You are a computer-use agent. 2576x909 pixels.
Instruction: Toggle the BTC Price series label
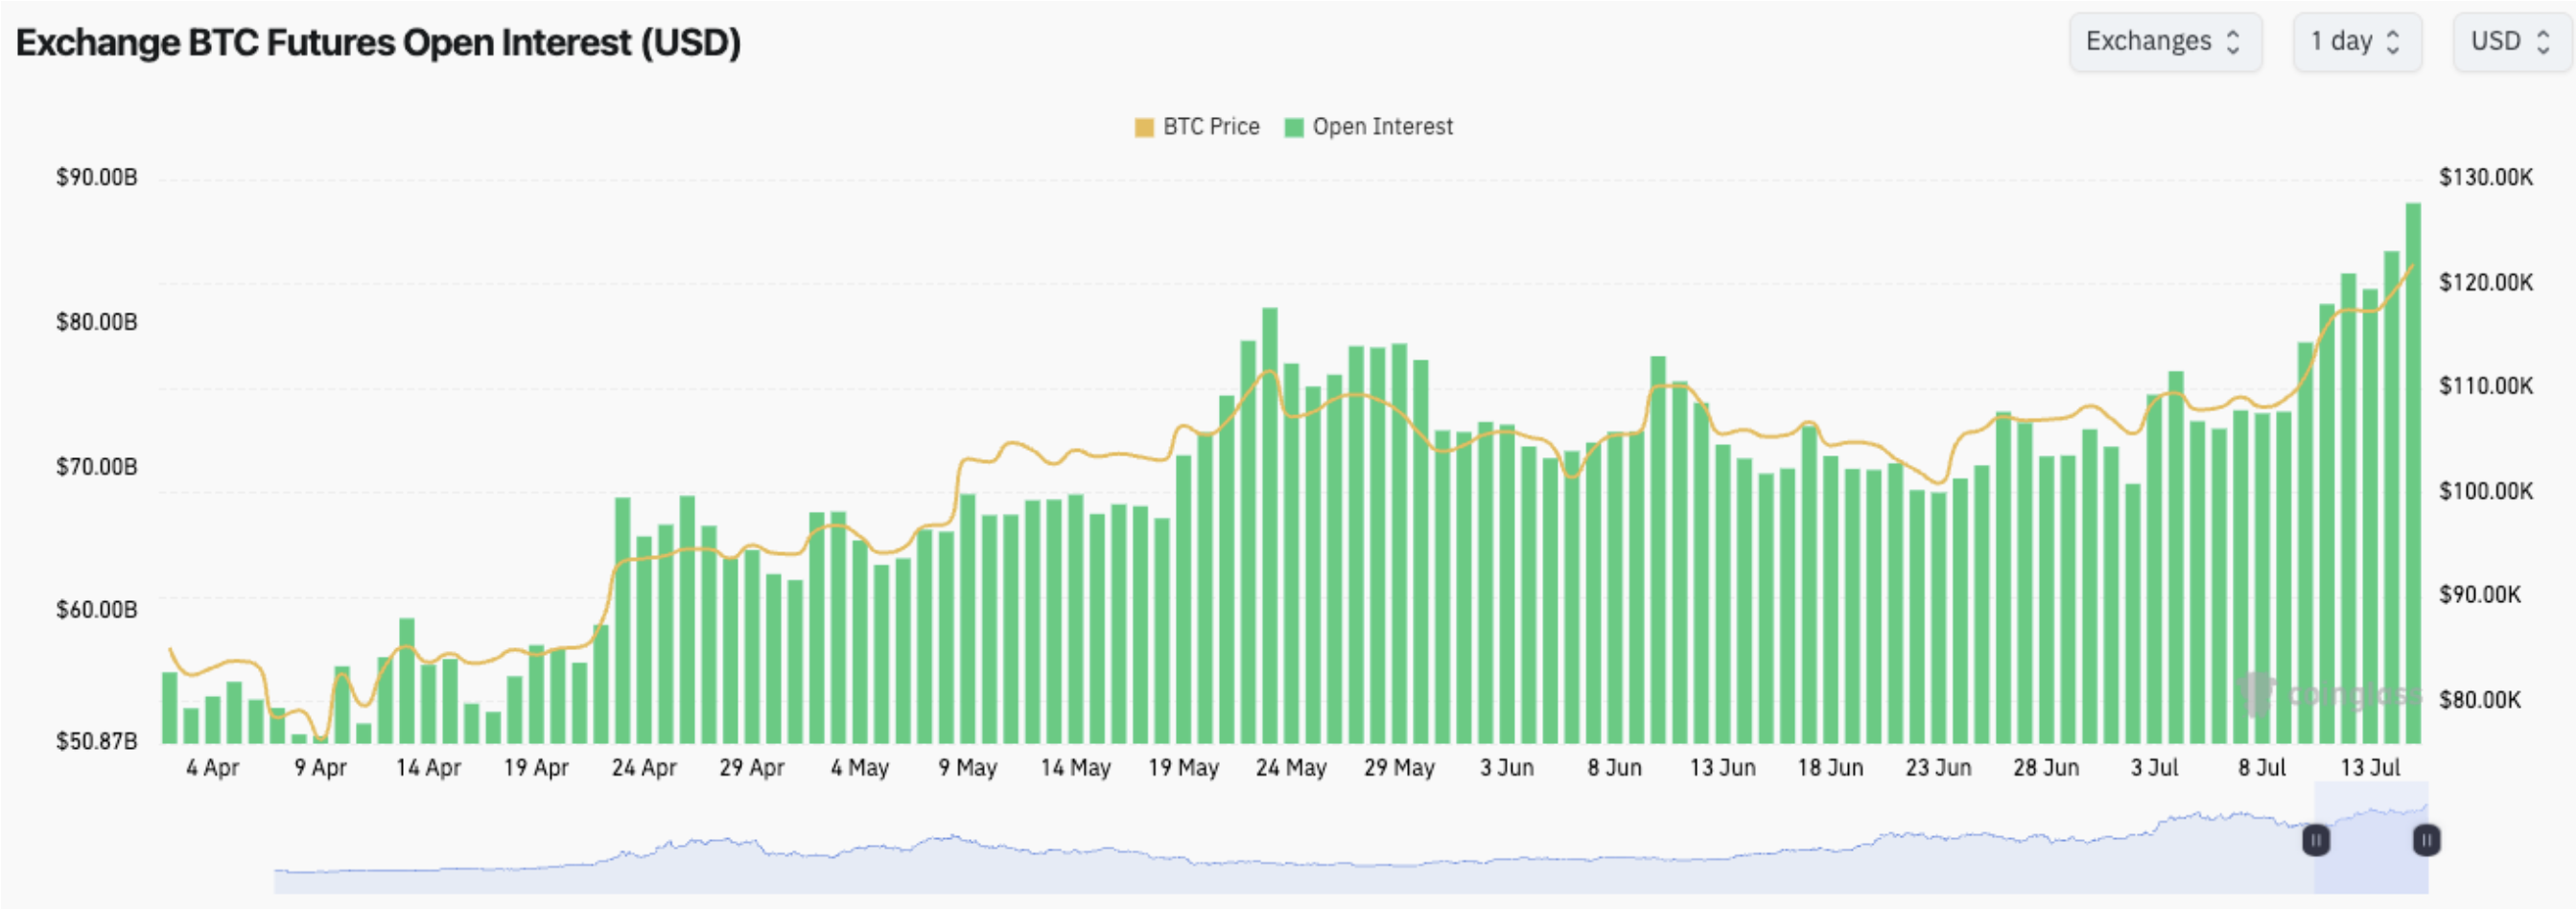(x=1211, y=127)
